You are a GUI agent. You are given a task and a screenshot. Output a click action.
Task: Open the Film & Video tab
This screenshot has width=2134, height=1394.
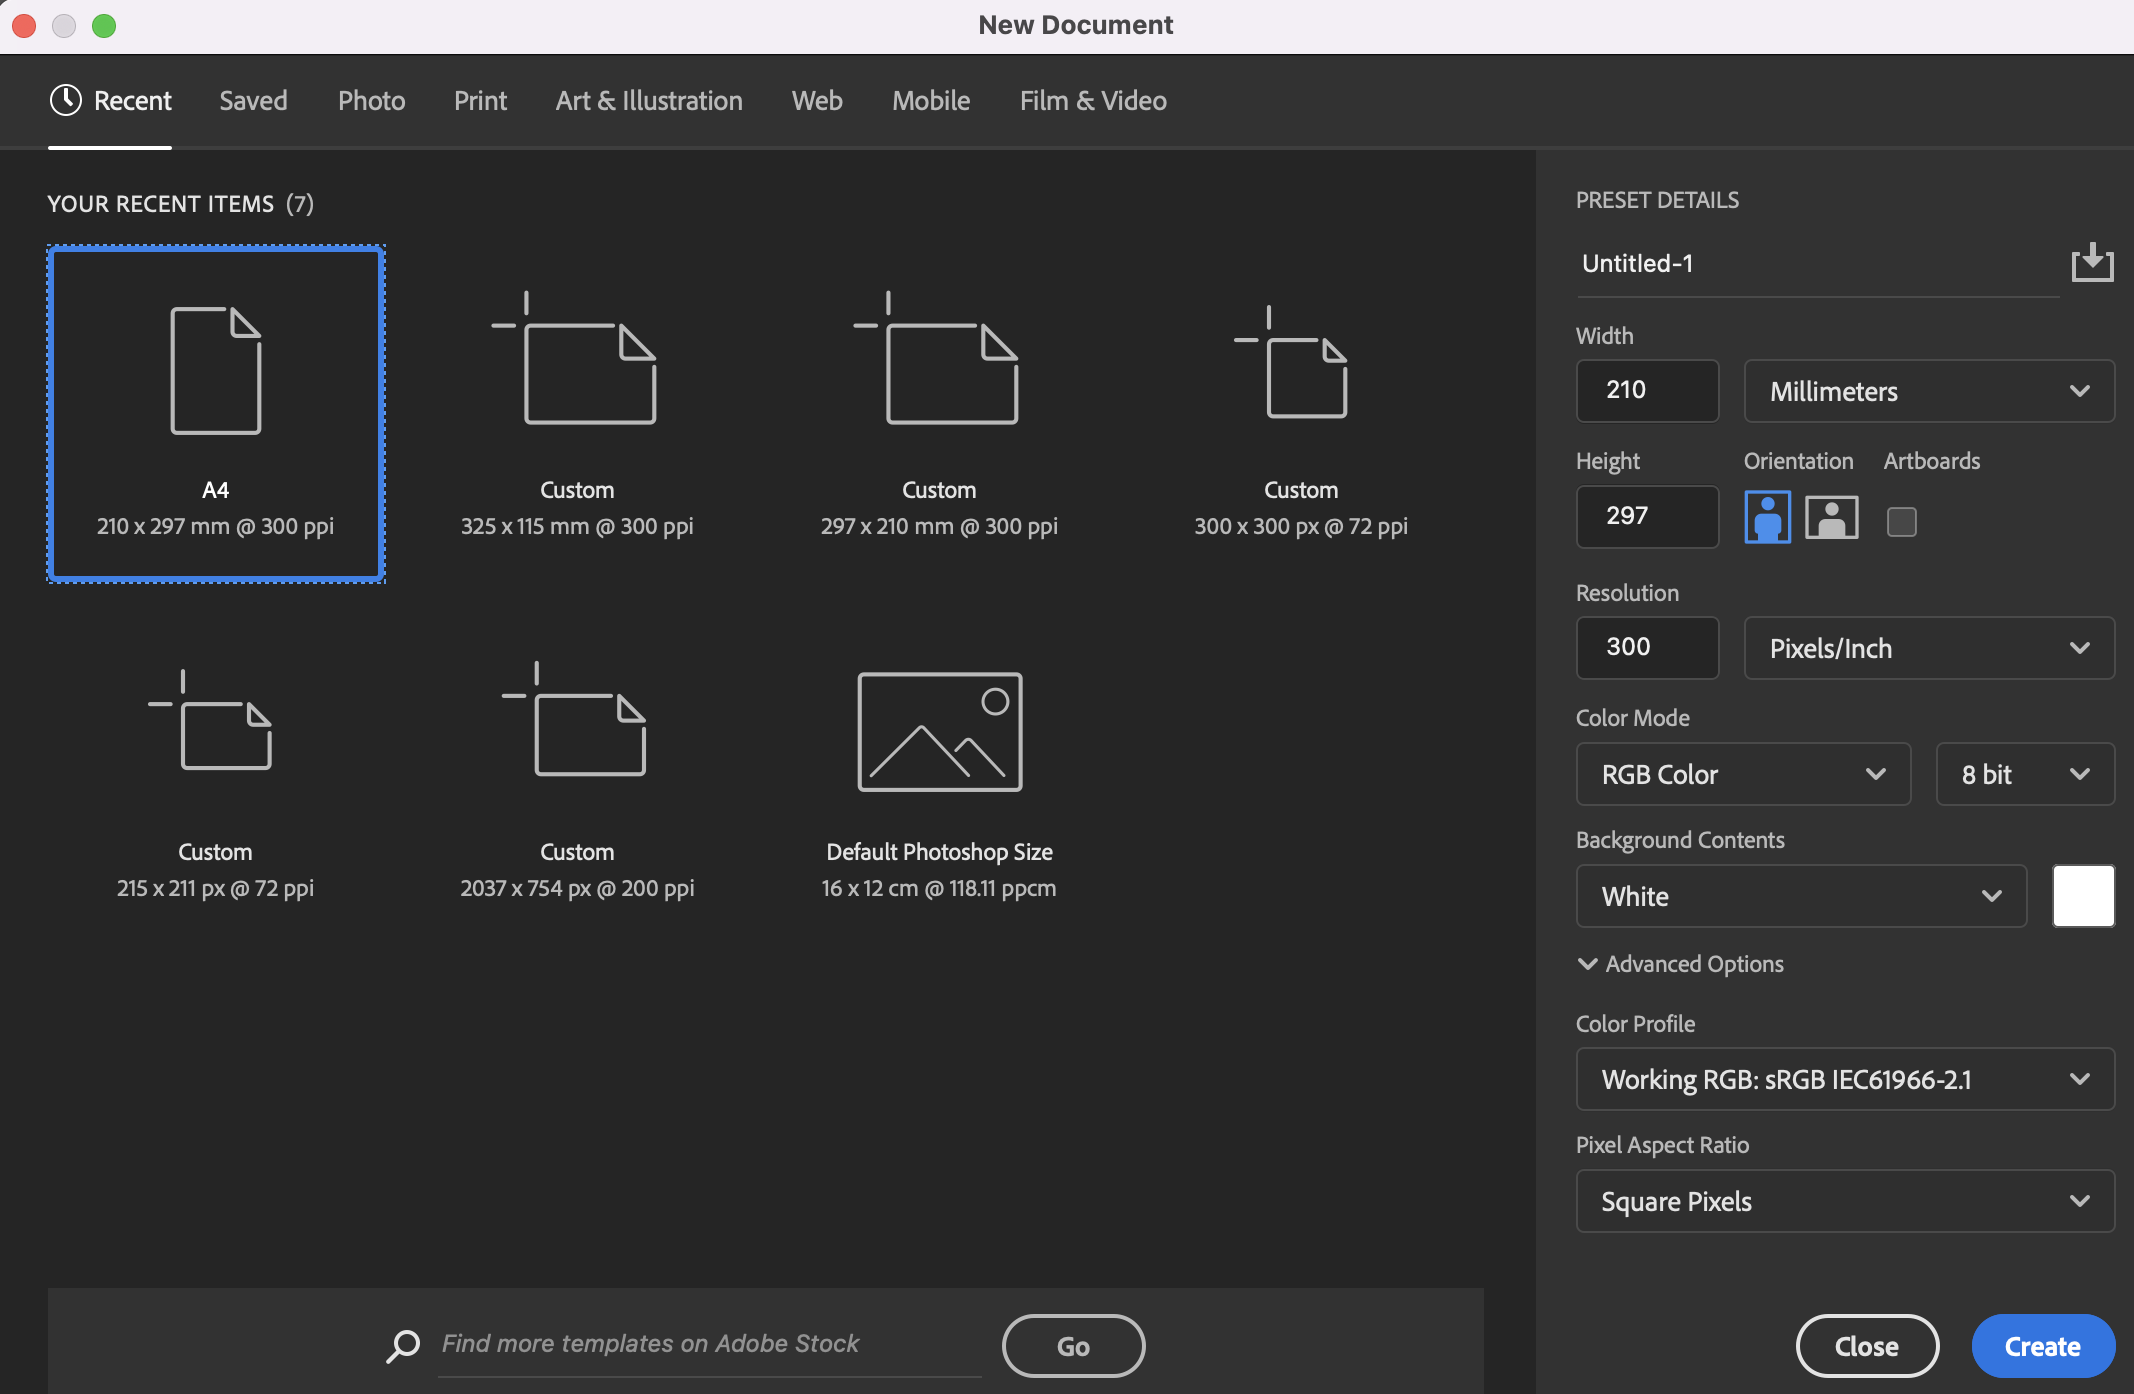[1092, 100]
